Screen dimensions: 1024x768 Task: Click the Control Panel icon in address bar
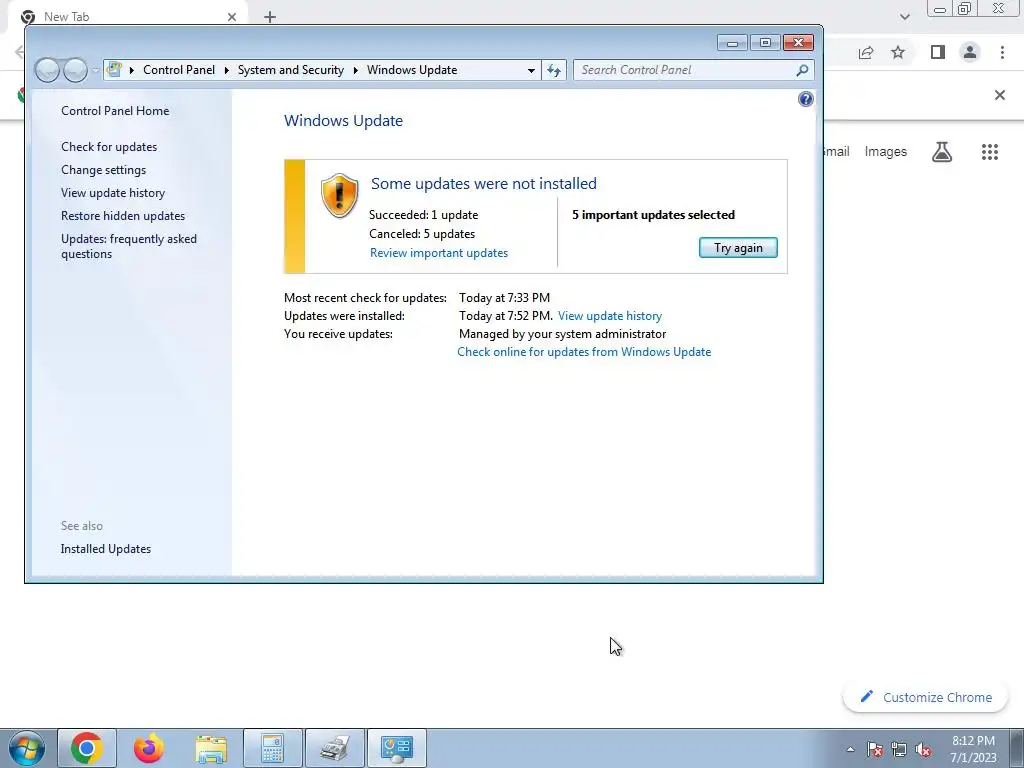[114, 69]
